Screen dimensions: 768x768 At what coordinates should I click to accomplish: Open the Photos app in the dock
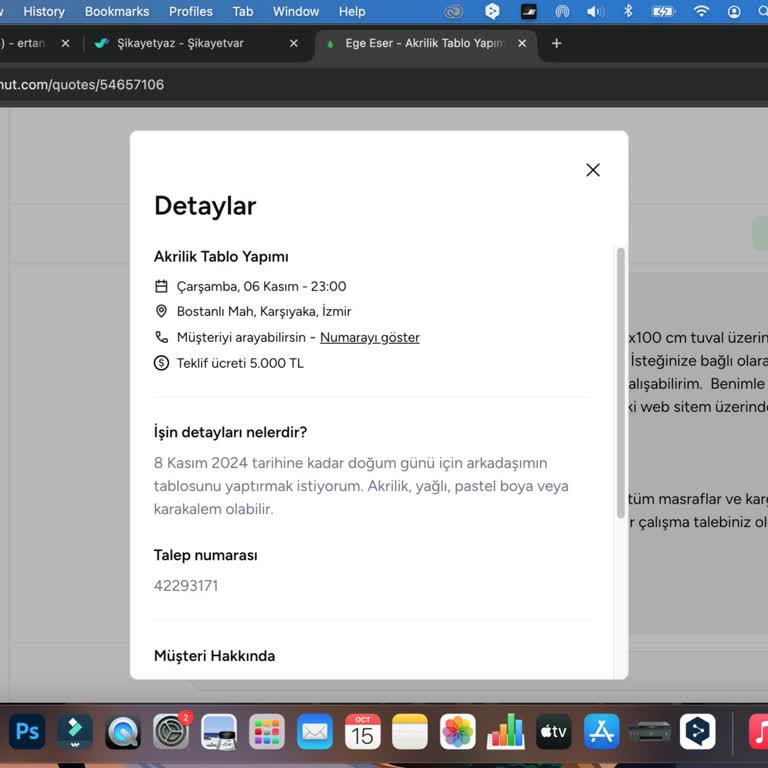458,732
